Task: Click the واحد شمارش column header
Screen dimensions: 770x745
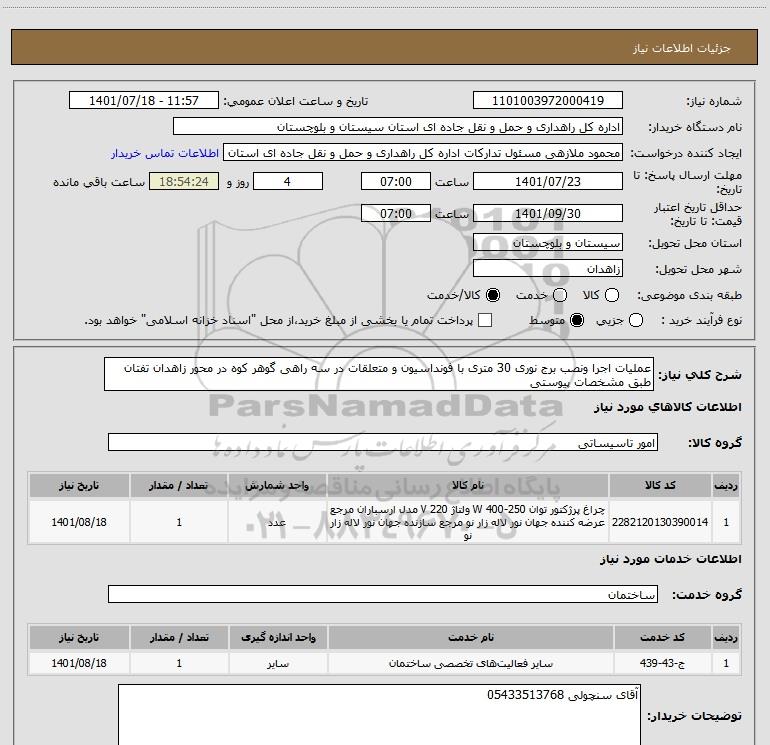Action: click(x=277, y=485)
